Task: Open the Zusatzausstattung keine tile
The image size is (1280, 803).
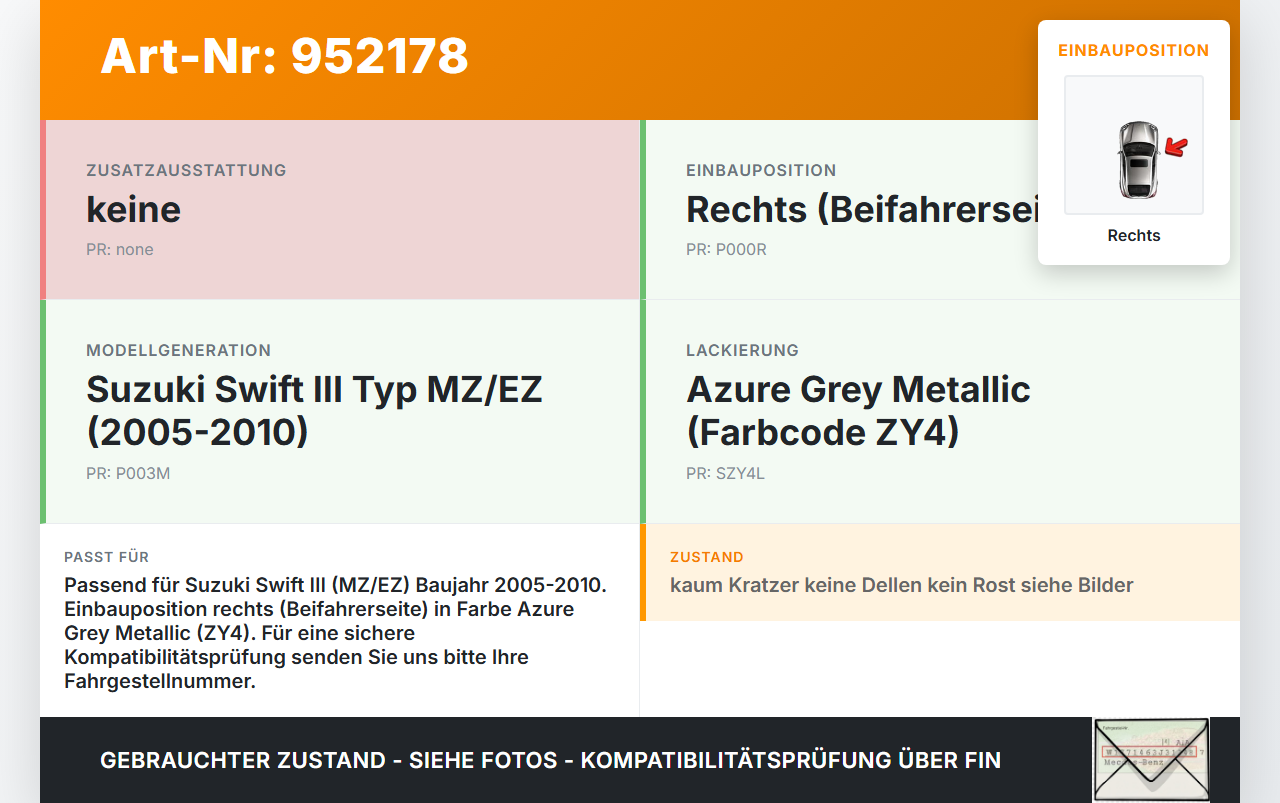Action: tap(340, 210)
